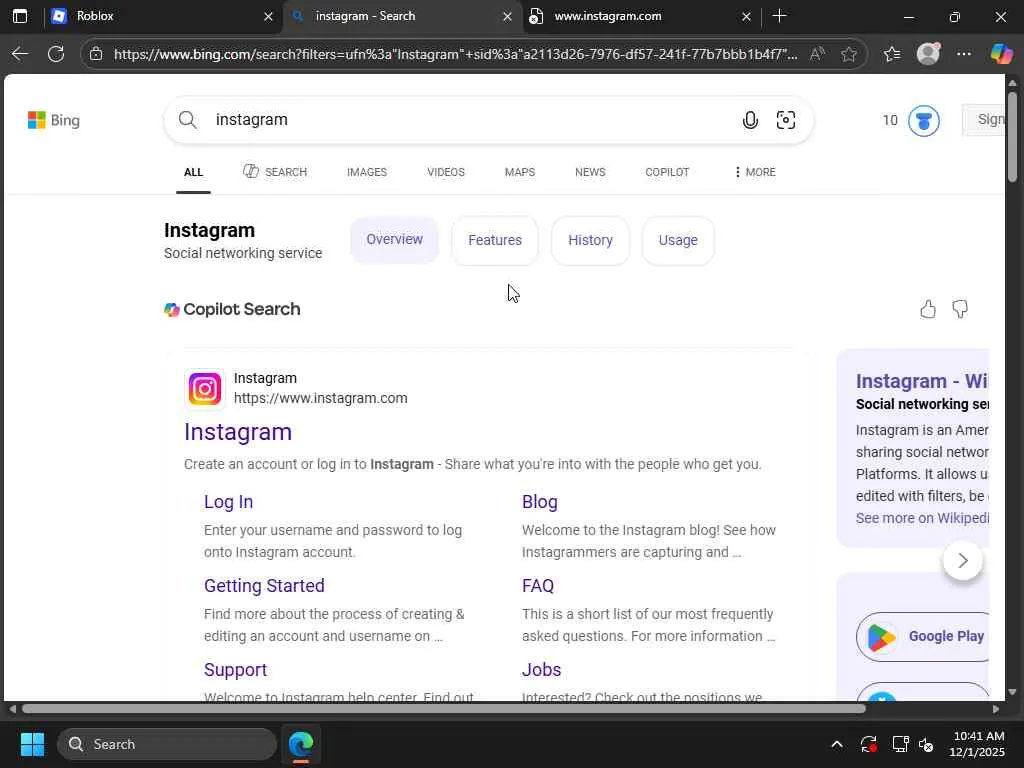
Task: Switch to the Roblox tab
Action: 163,16
